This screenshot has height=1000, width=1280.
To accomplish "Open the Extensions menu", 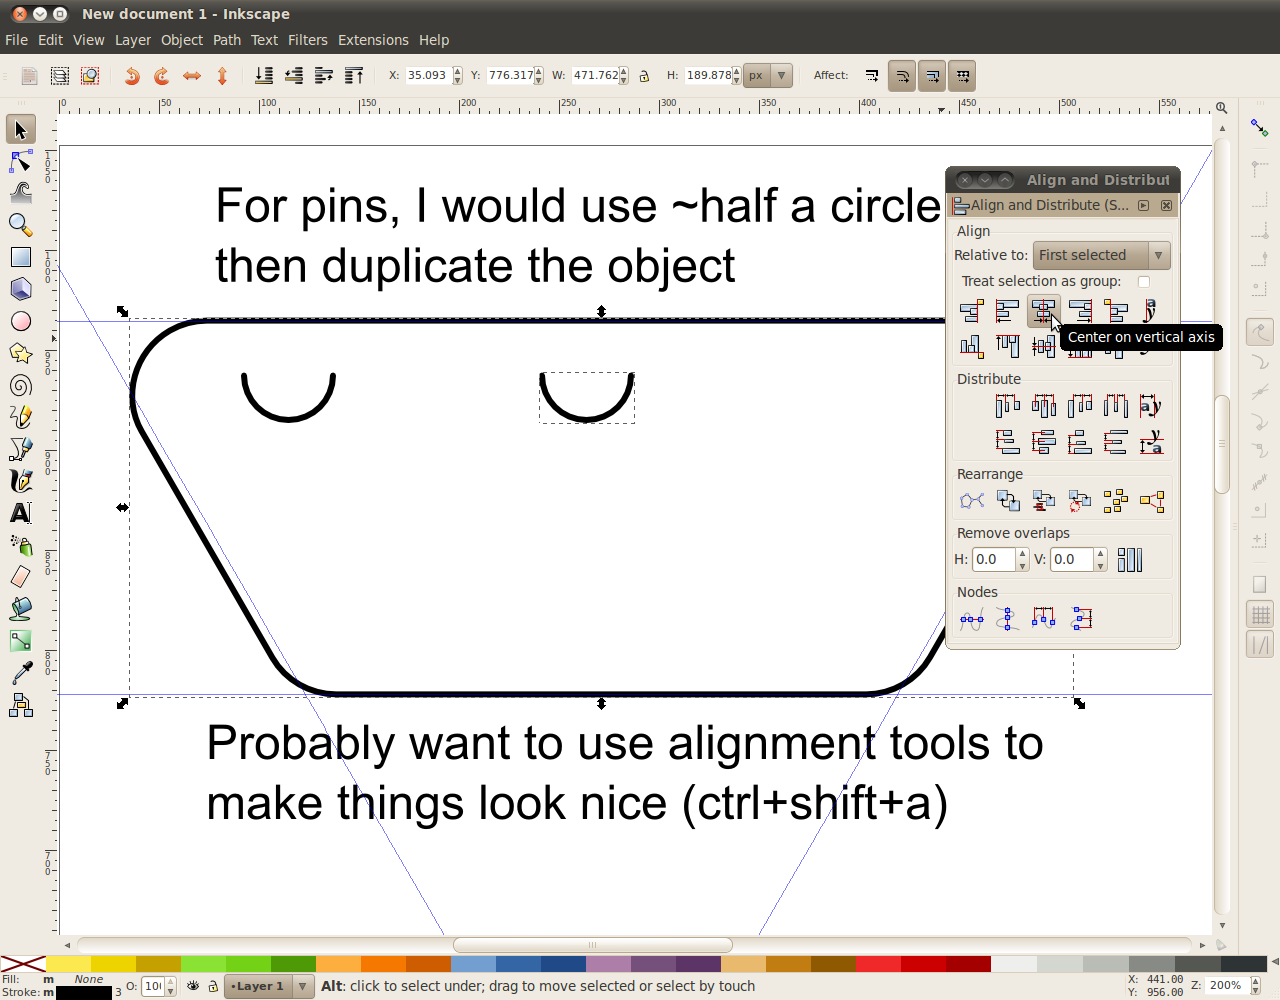I will coord(373,40).
